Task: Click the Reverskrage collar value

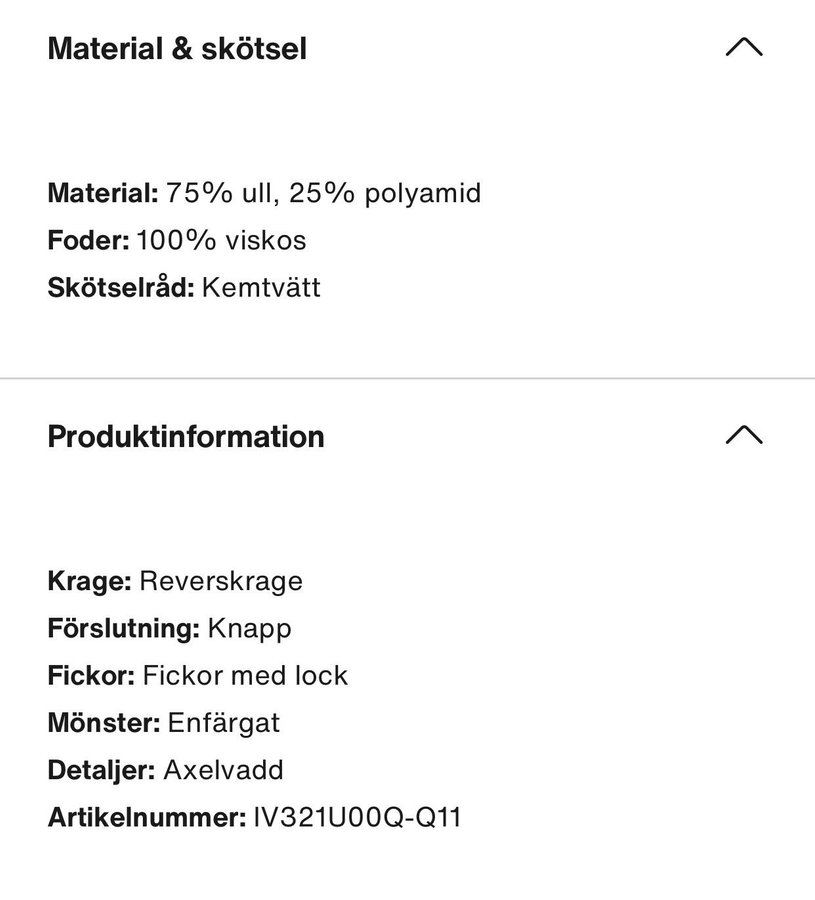Action: [221, 581]
